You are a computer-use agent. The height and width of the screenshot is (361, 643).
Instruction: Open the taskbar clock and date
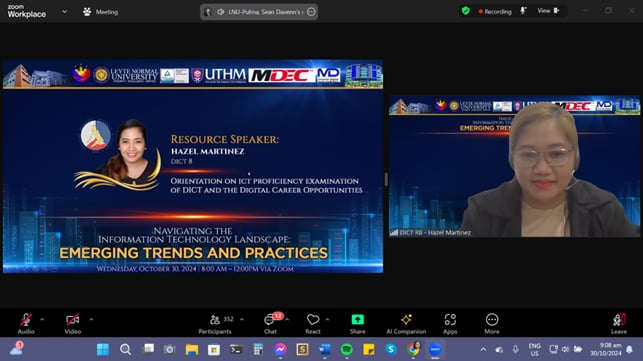[607, 350]
